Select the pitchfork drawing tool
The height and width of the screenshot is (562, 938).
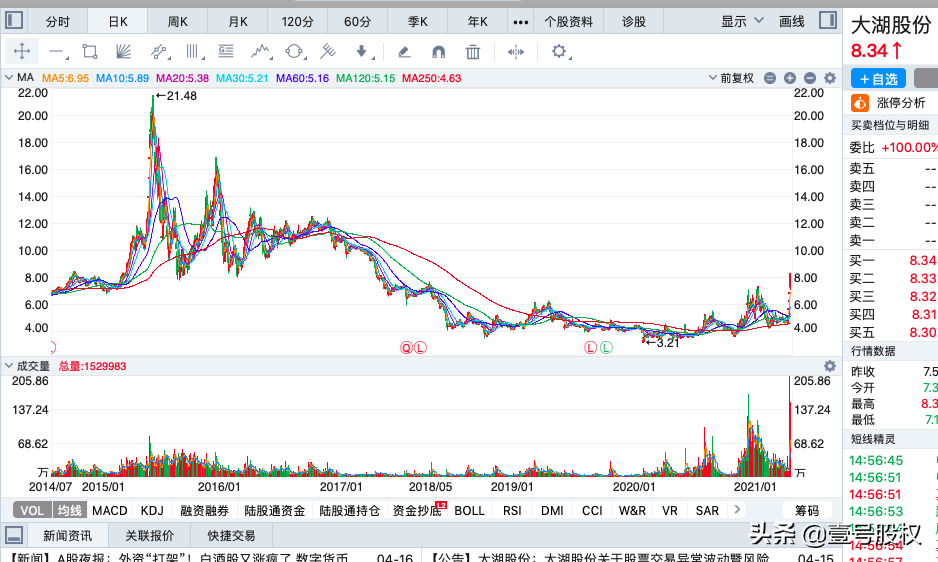pyautogui.click(x=328, y=51)
